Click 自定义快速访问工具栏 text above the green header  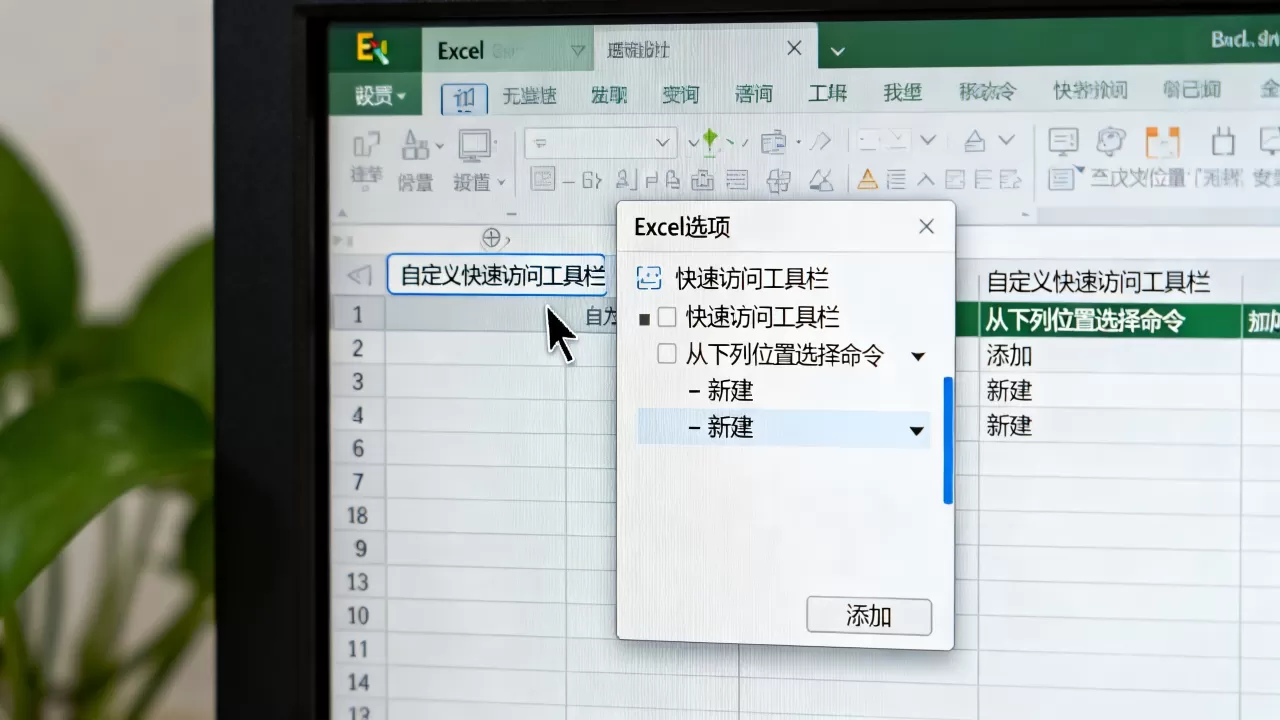[x=1098, y=282]
